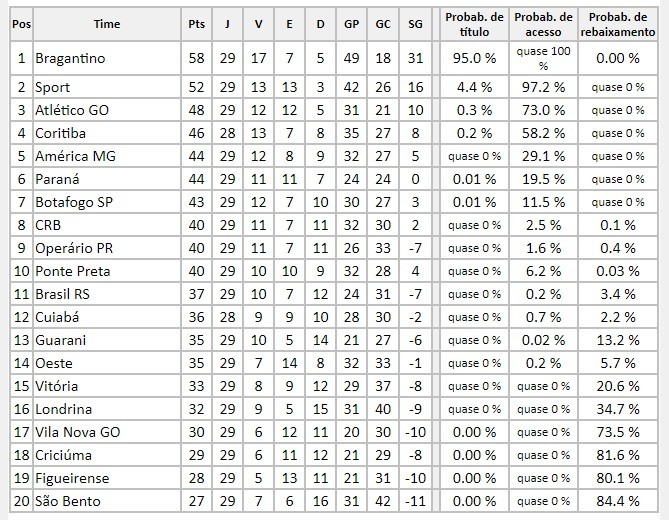669x520 pixels.
Task: Click the São Bento team name
Action: (67, 501)
